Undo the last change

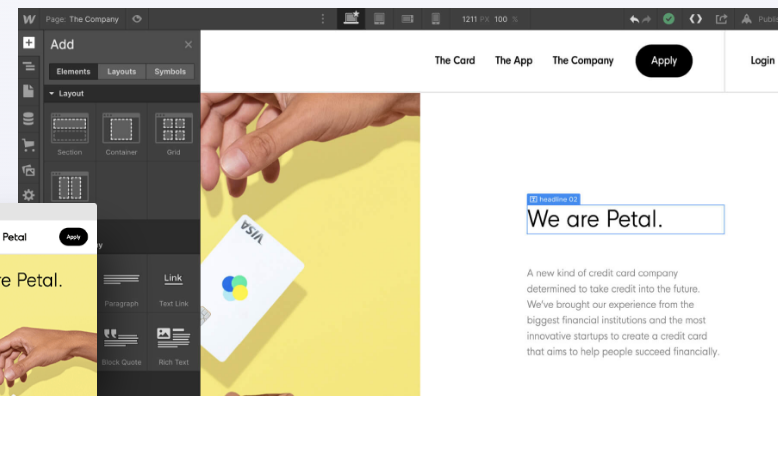coord(634,19)
